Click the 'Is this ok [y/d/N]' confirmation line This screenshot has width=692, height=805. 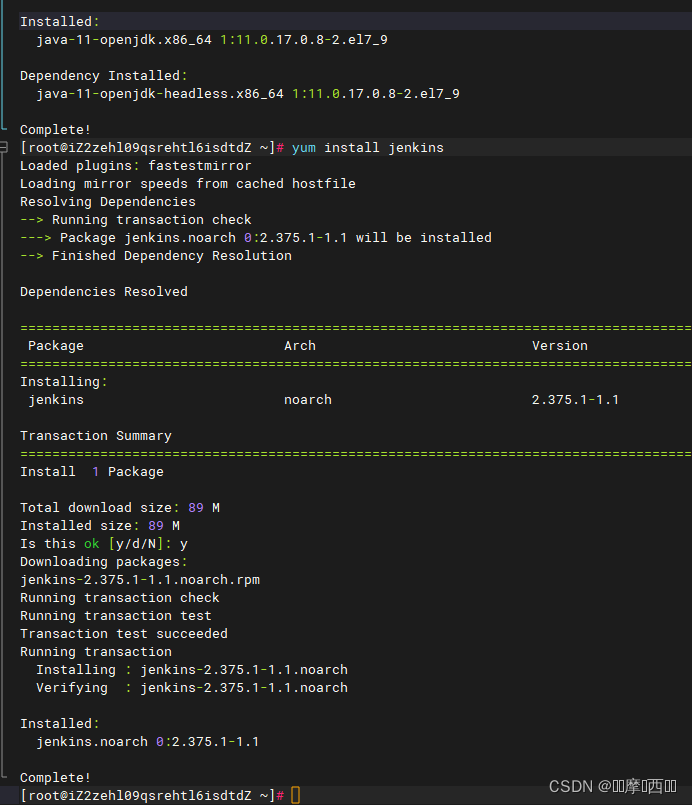(x=104, y=544)
